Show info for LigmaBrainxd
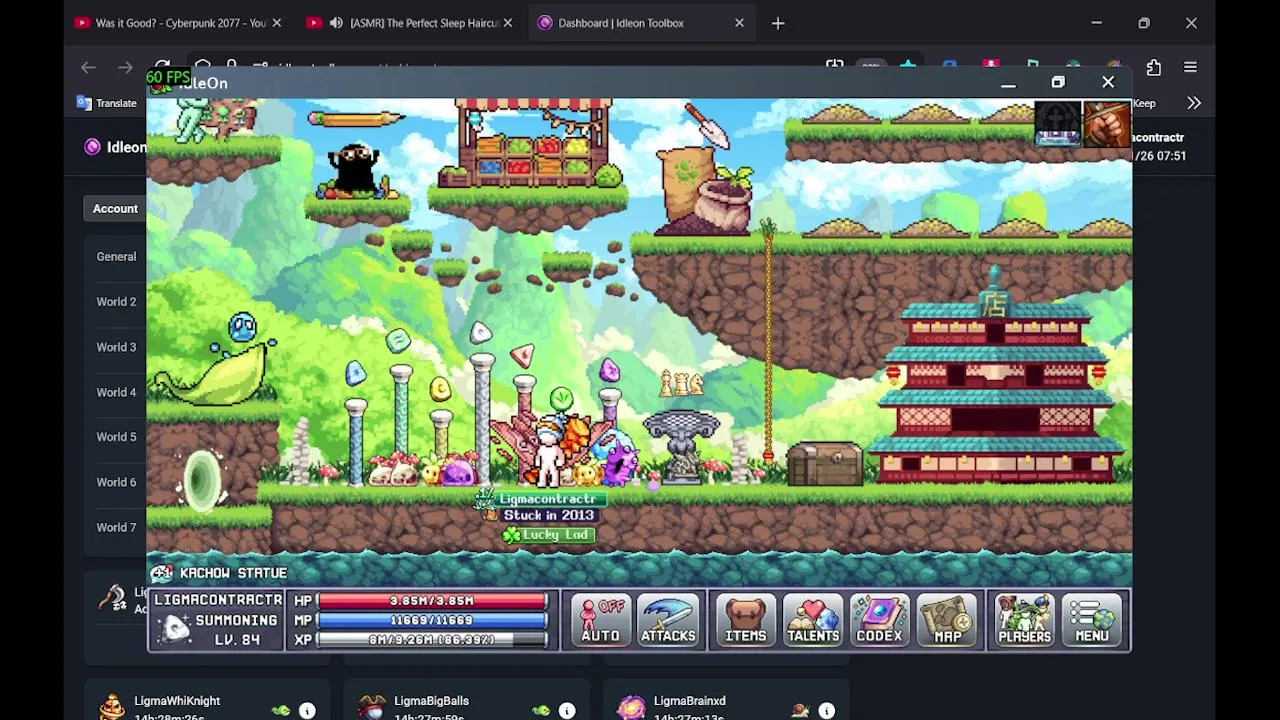 click(826, 711)
